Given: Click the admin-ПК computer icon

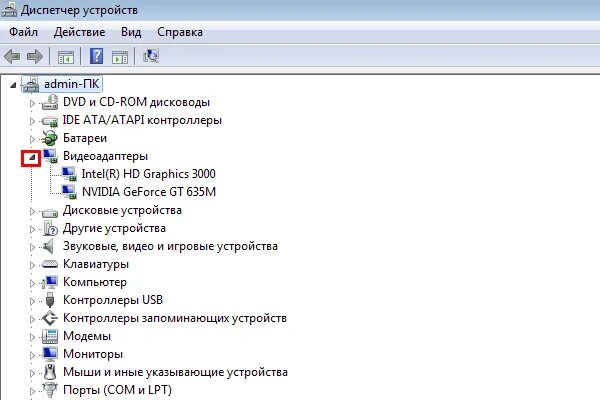Looking at the screenshot, I should coord(31,84).
